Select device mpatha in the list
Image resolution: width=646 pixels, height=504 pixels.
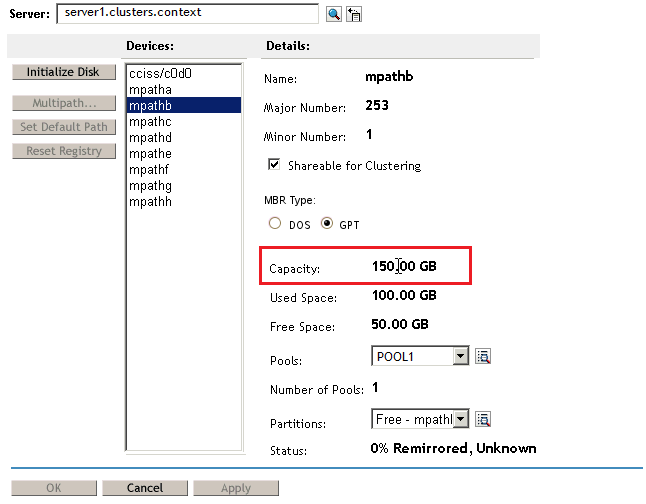[x=184, y=89]
